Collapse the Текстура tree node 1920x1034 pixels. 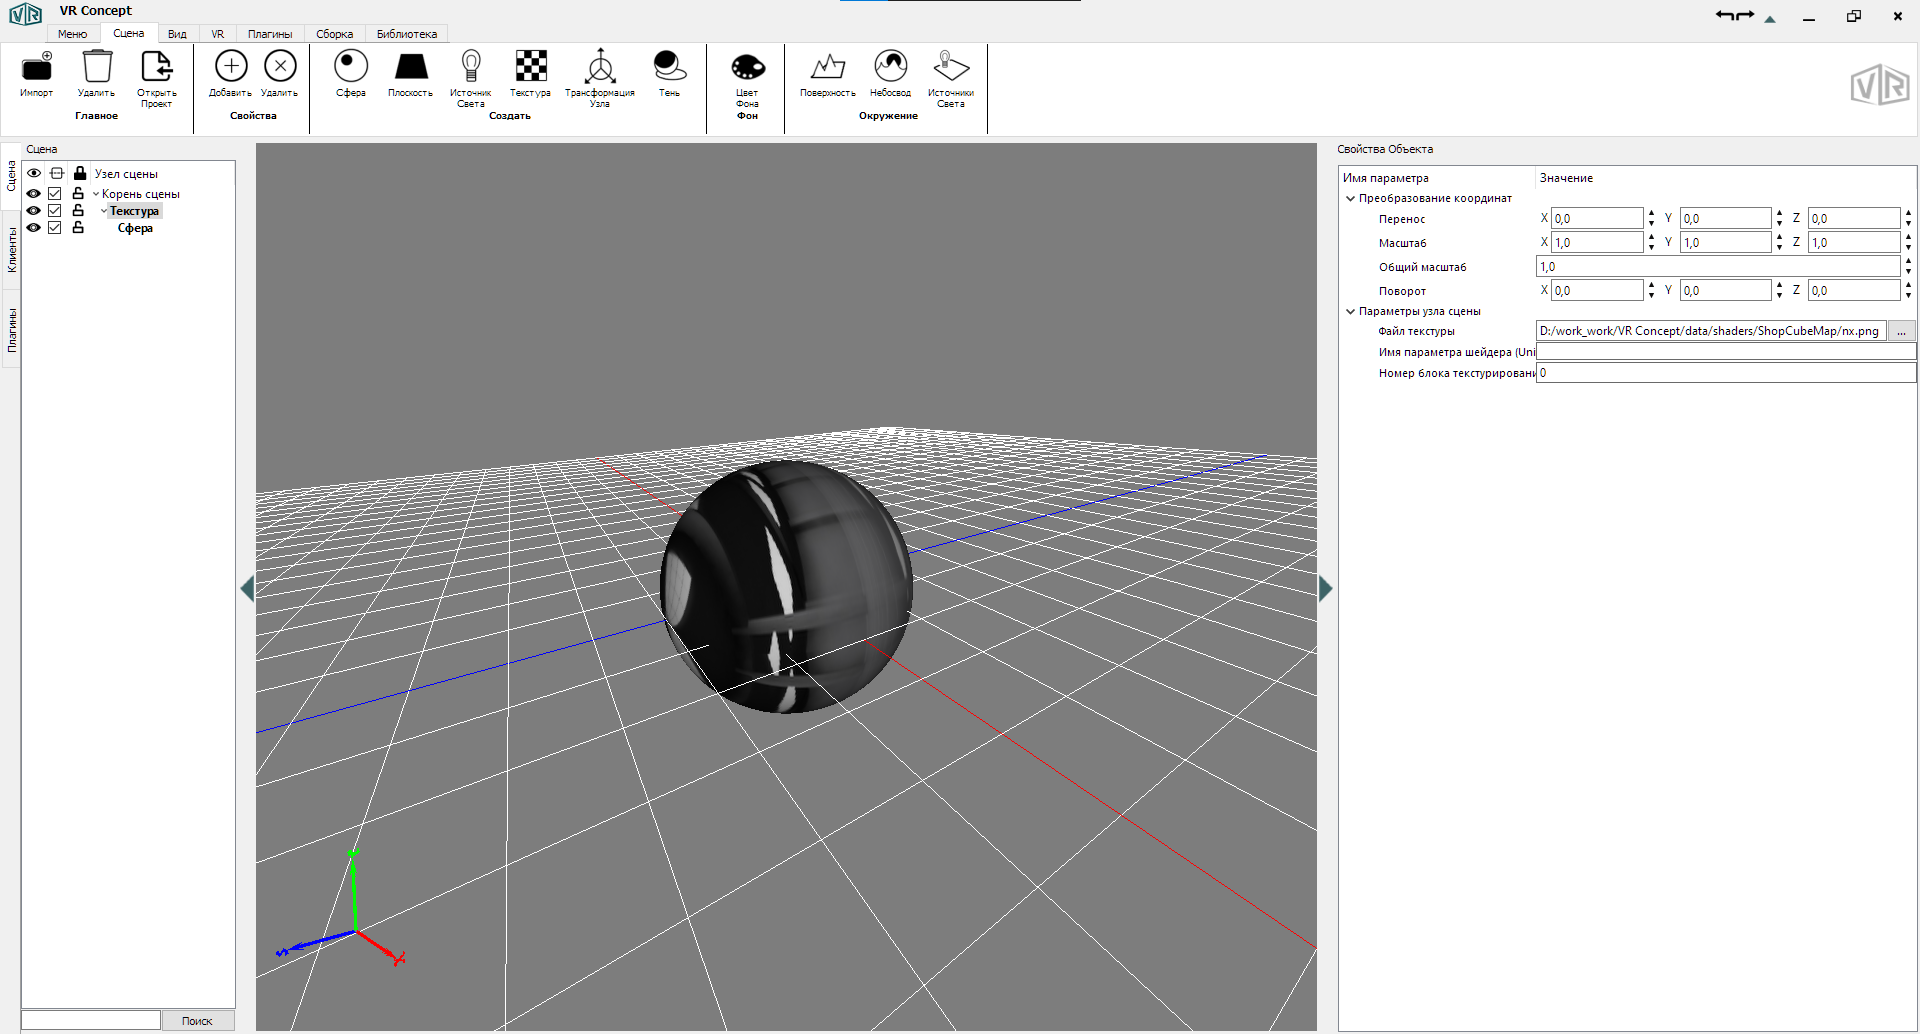point(104,211)
